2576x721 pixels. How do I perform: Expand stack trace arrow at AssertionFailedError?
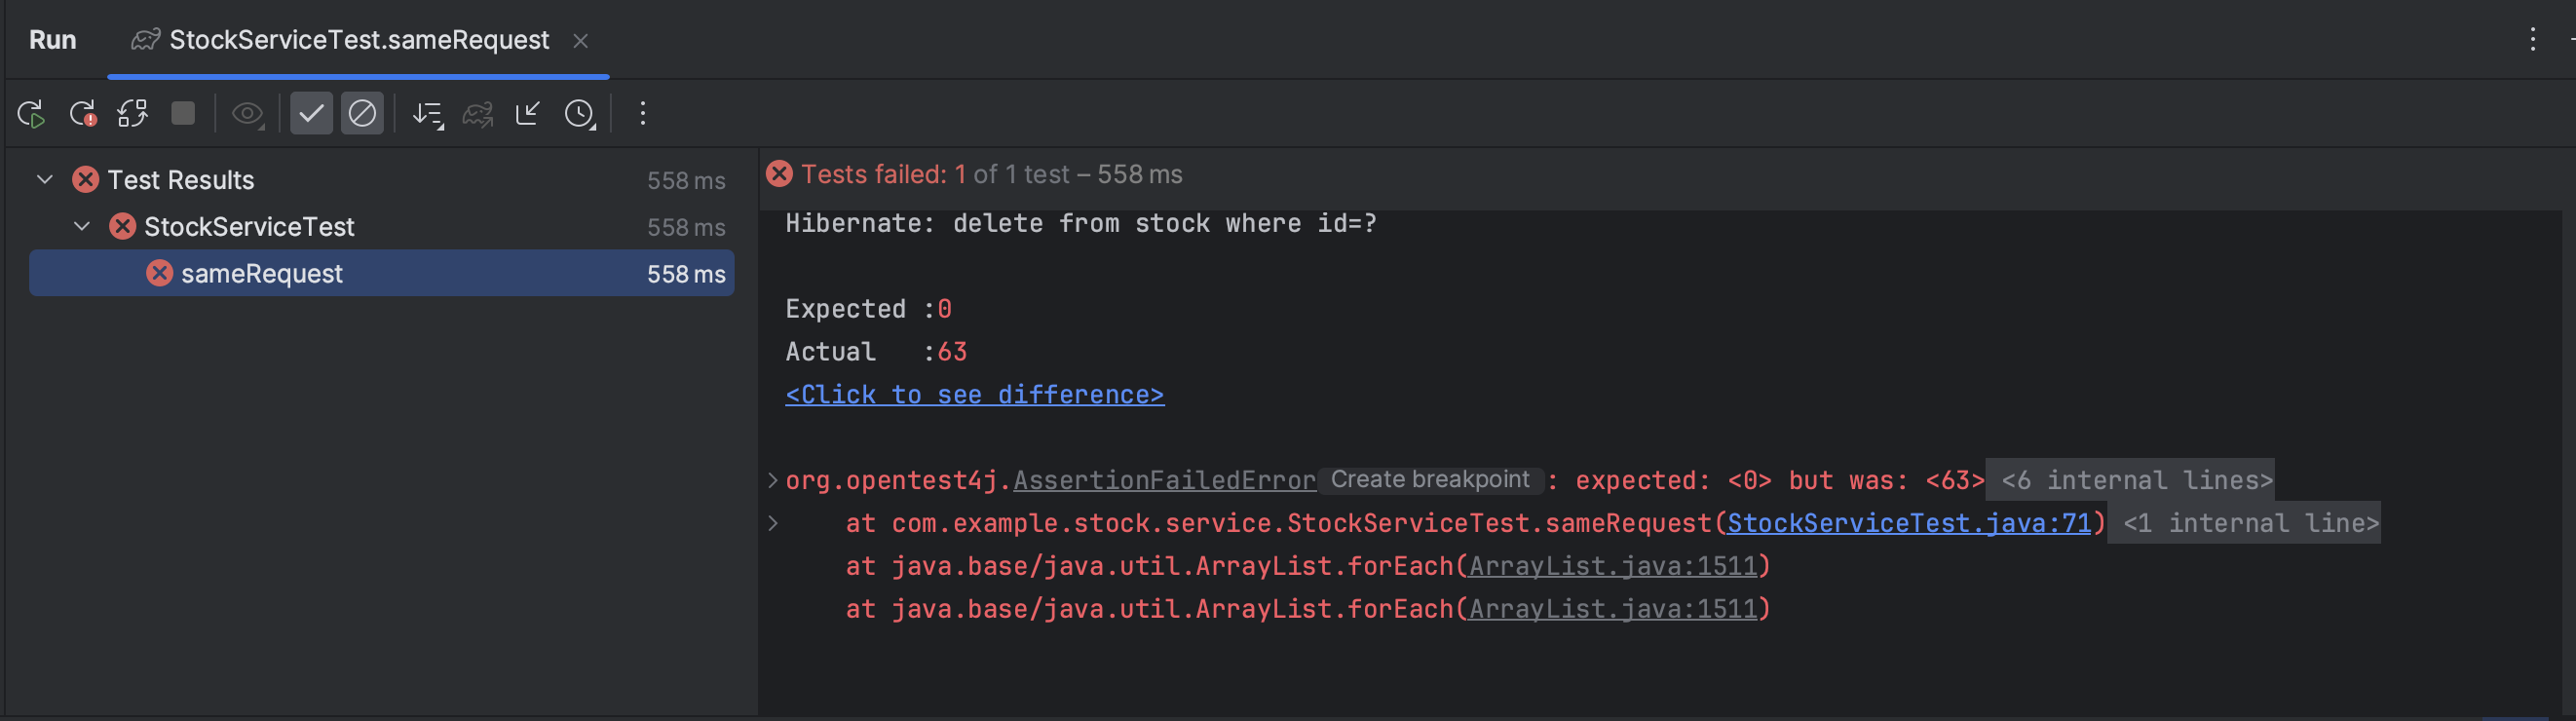pyautogui.click(x=772, y=481)
